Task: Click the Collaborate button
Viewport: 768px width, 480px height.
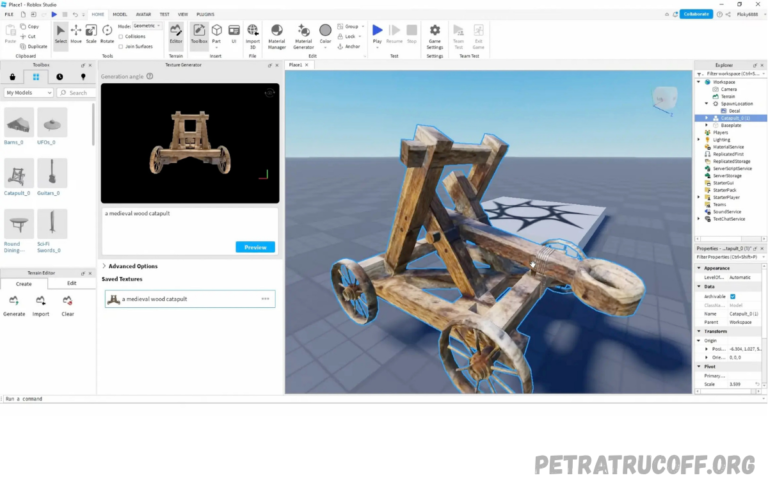Action: click(x=696, y=14)
